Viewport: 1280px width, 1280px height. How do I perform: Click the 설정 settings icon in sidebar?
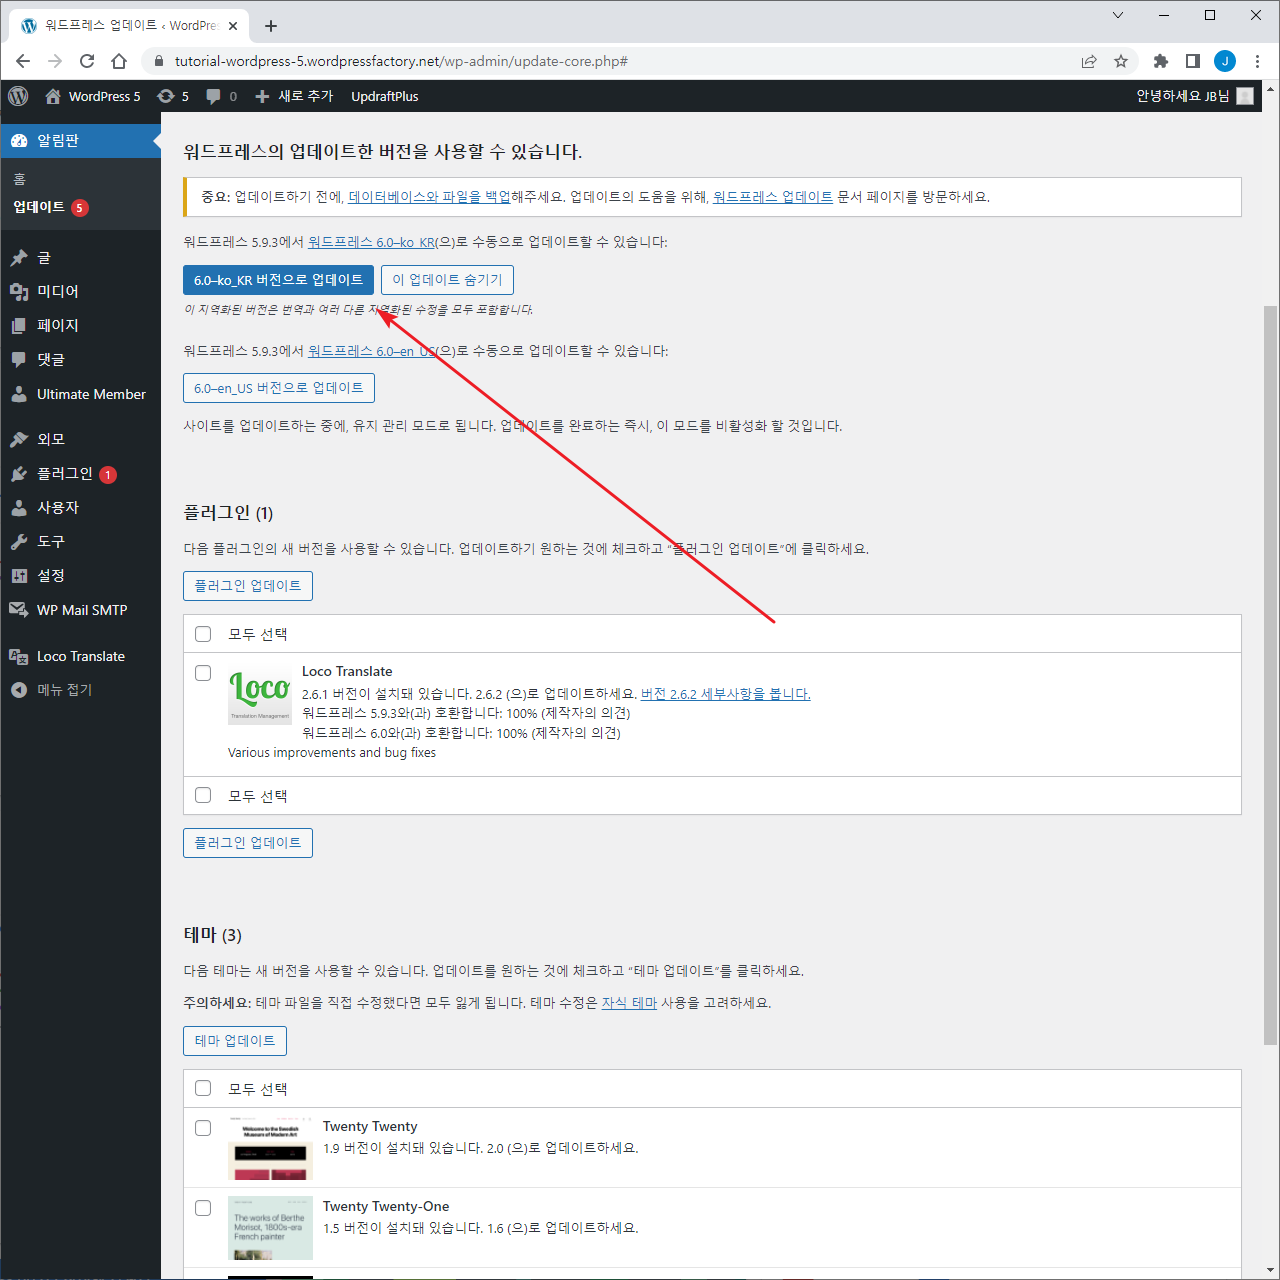pos(19,576)
